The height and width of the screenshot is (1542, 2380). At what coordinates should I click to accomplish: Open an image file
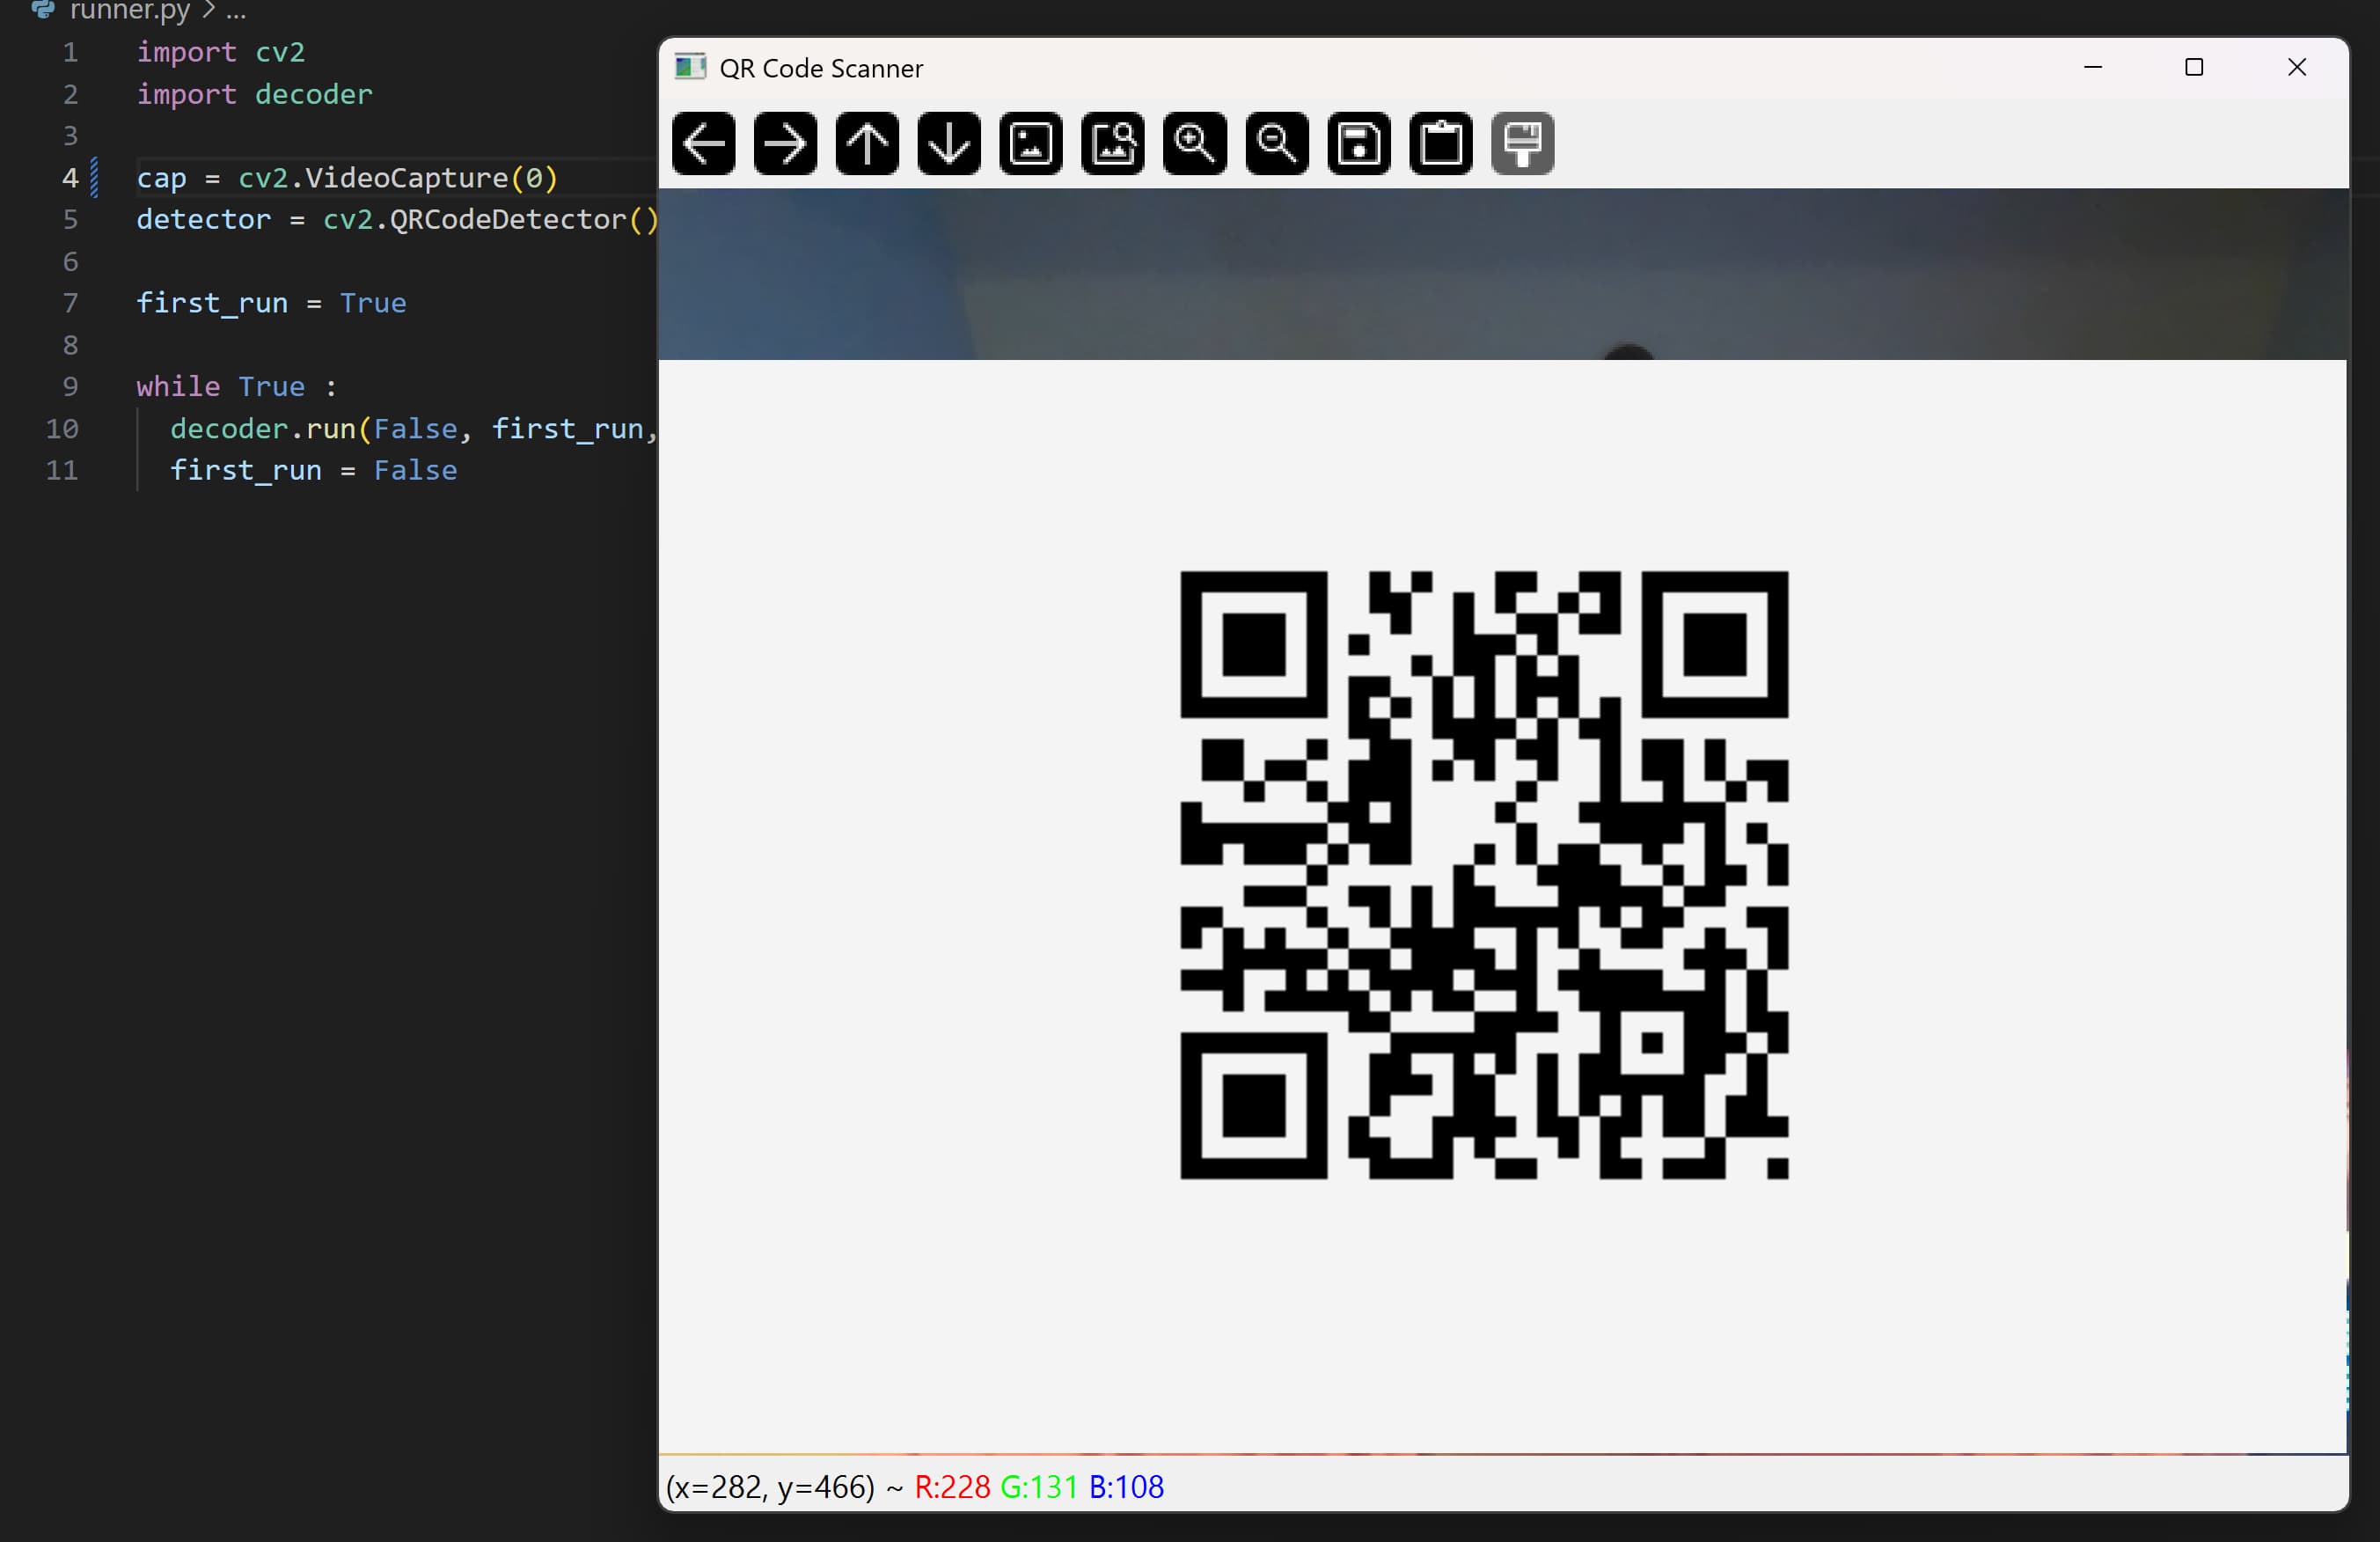coord(1030,143)
